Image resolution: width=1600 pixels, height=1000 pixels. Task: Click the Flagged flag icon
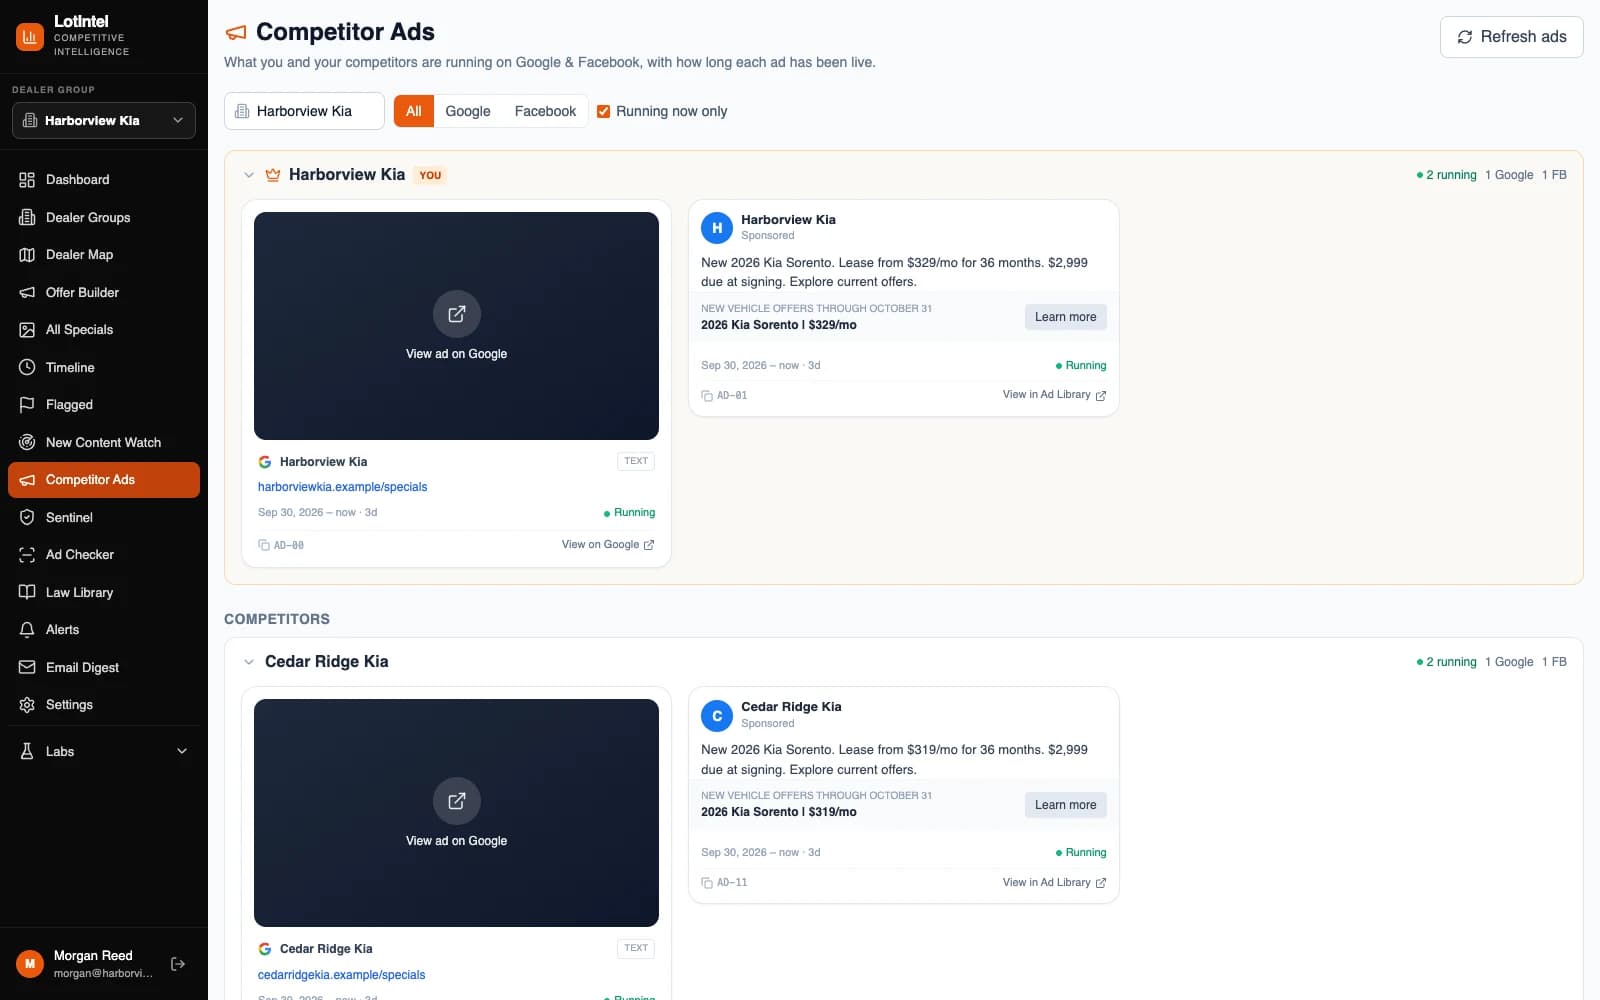click(27, 405)
